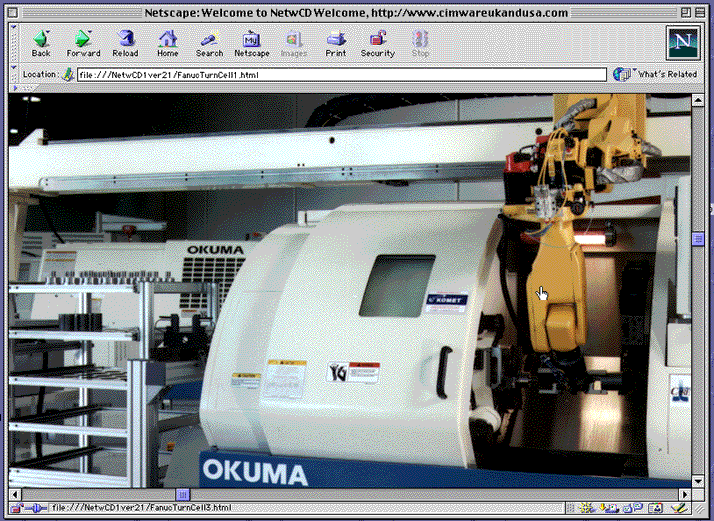714x521 pixels.
Task: Collapse the navigation toolbar with its side tab
Action: point(13,43)
